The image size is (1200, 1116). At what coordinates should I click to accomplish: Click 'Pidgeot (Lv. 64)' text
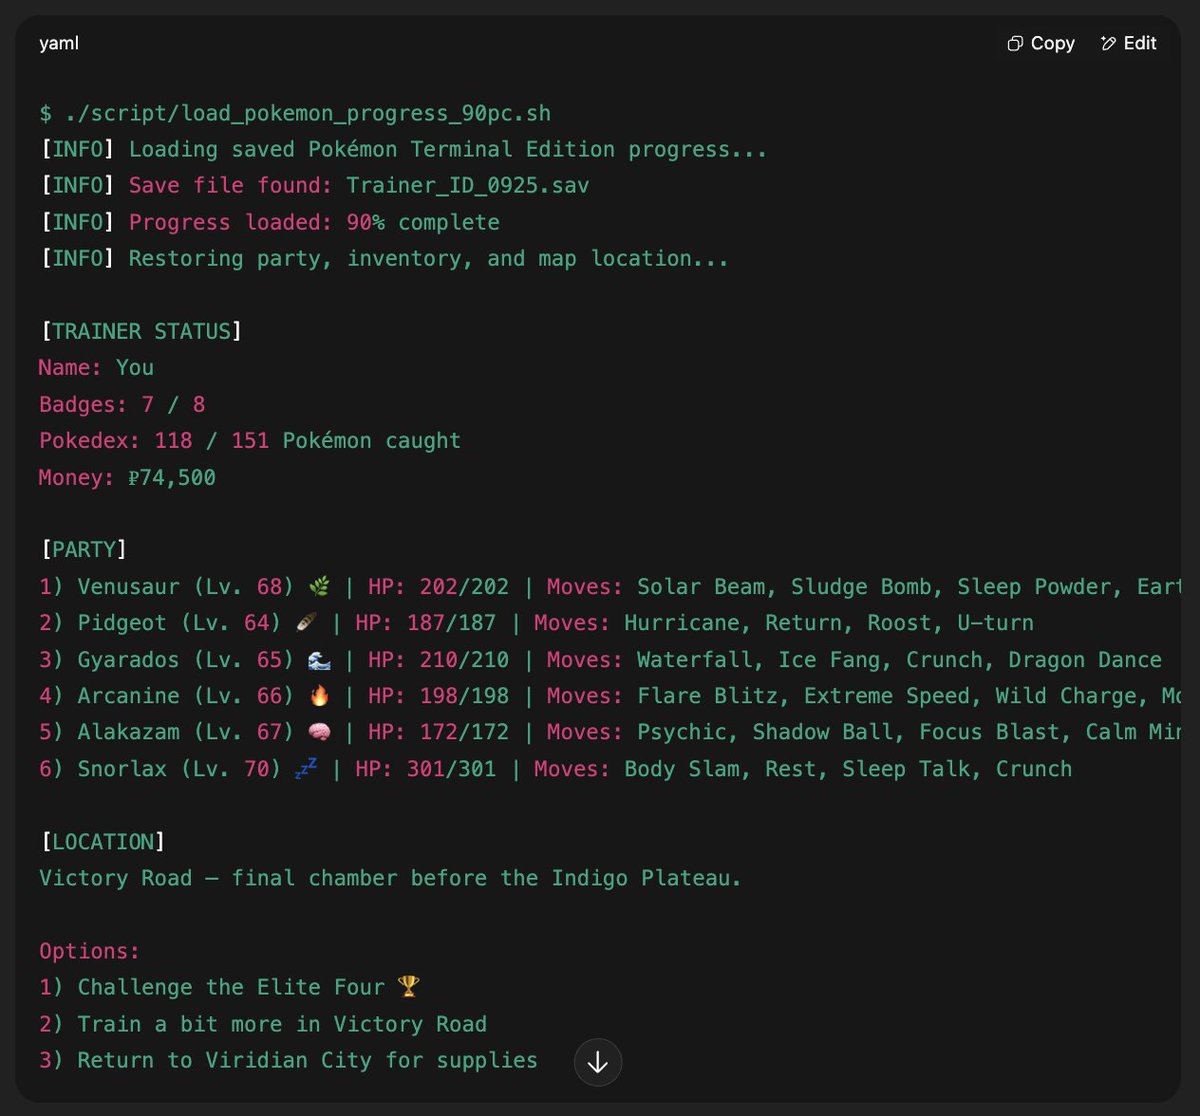[x=181, y=623]
